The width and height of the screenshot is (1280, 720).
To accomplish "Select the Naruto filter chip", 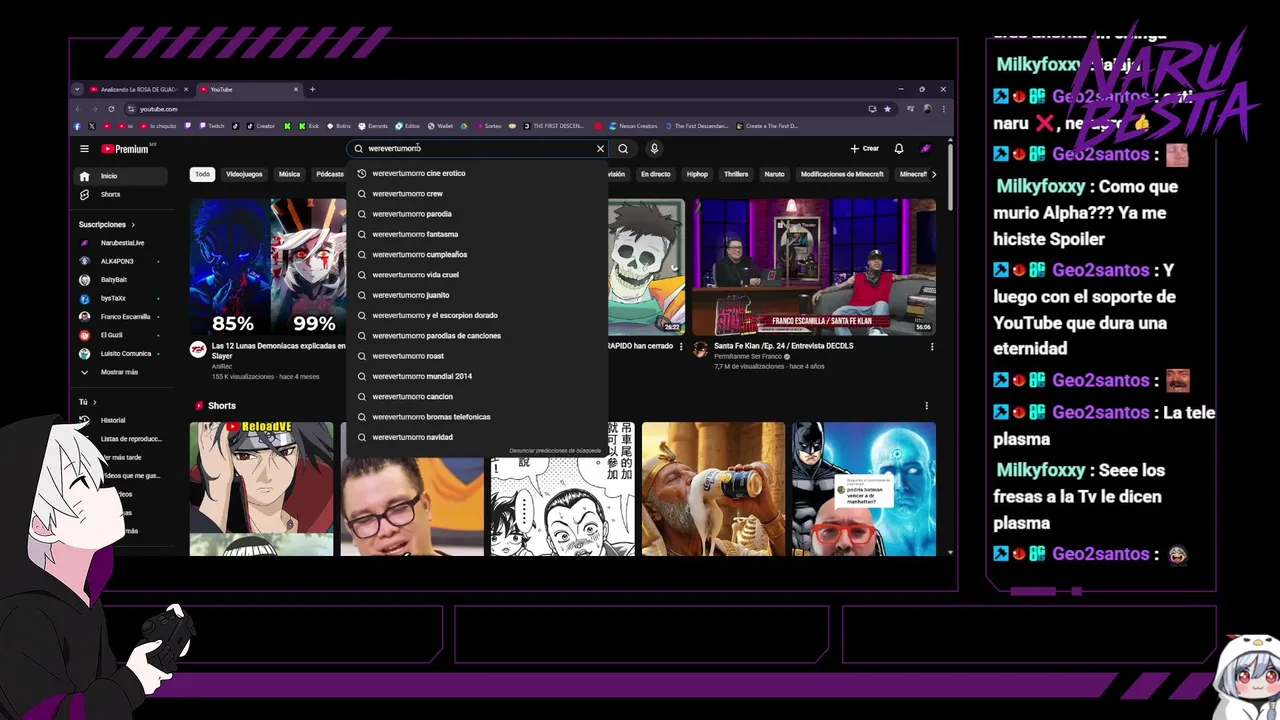I will coord(774,174).
